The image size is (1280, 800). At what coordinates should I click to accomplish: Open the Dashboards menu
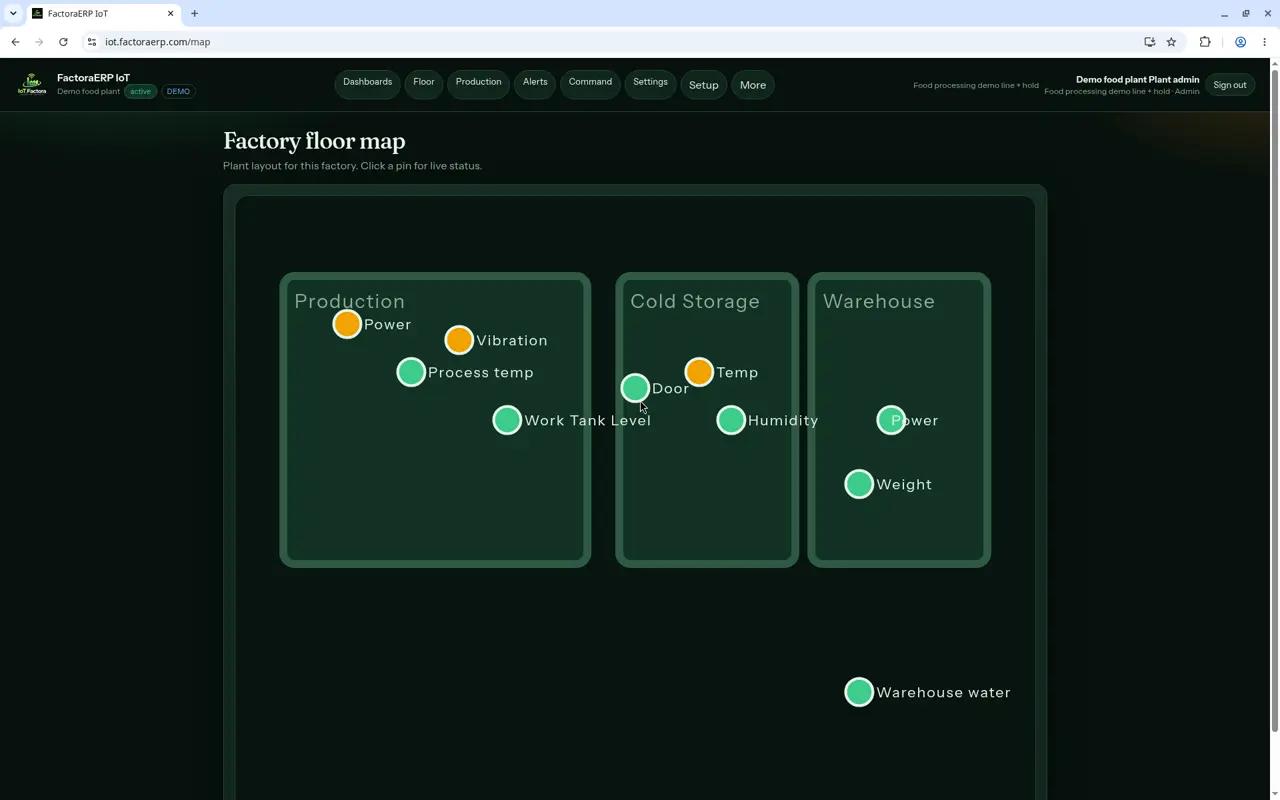[x=367, y=84]
